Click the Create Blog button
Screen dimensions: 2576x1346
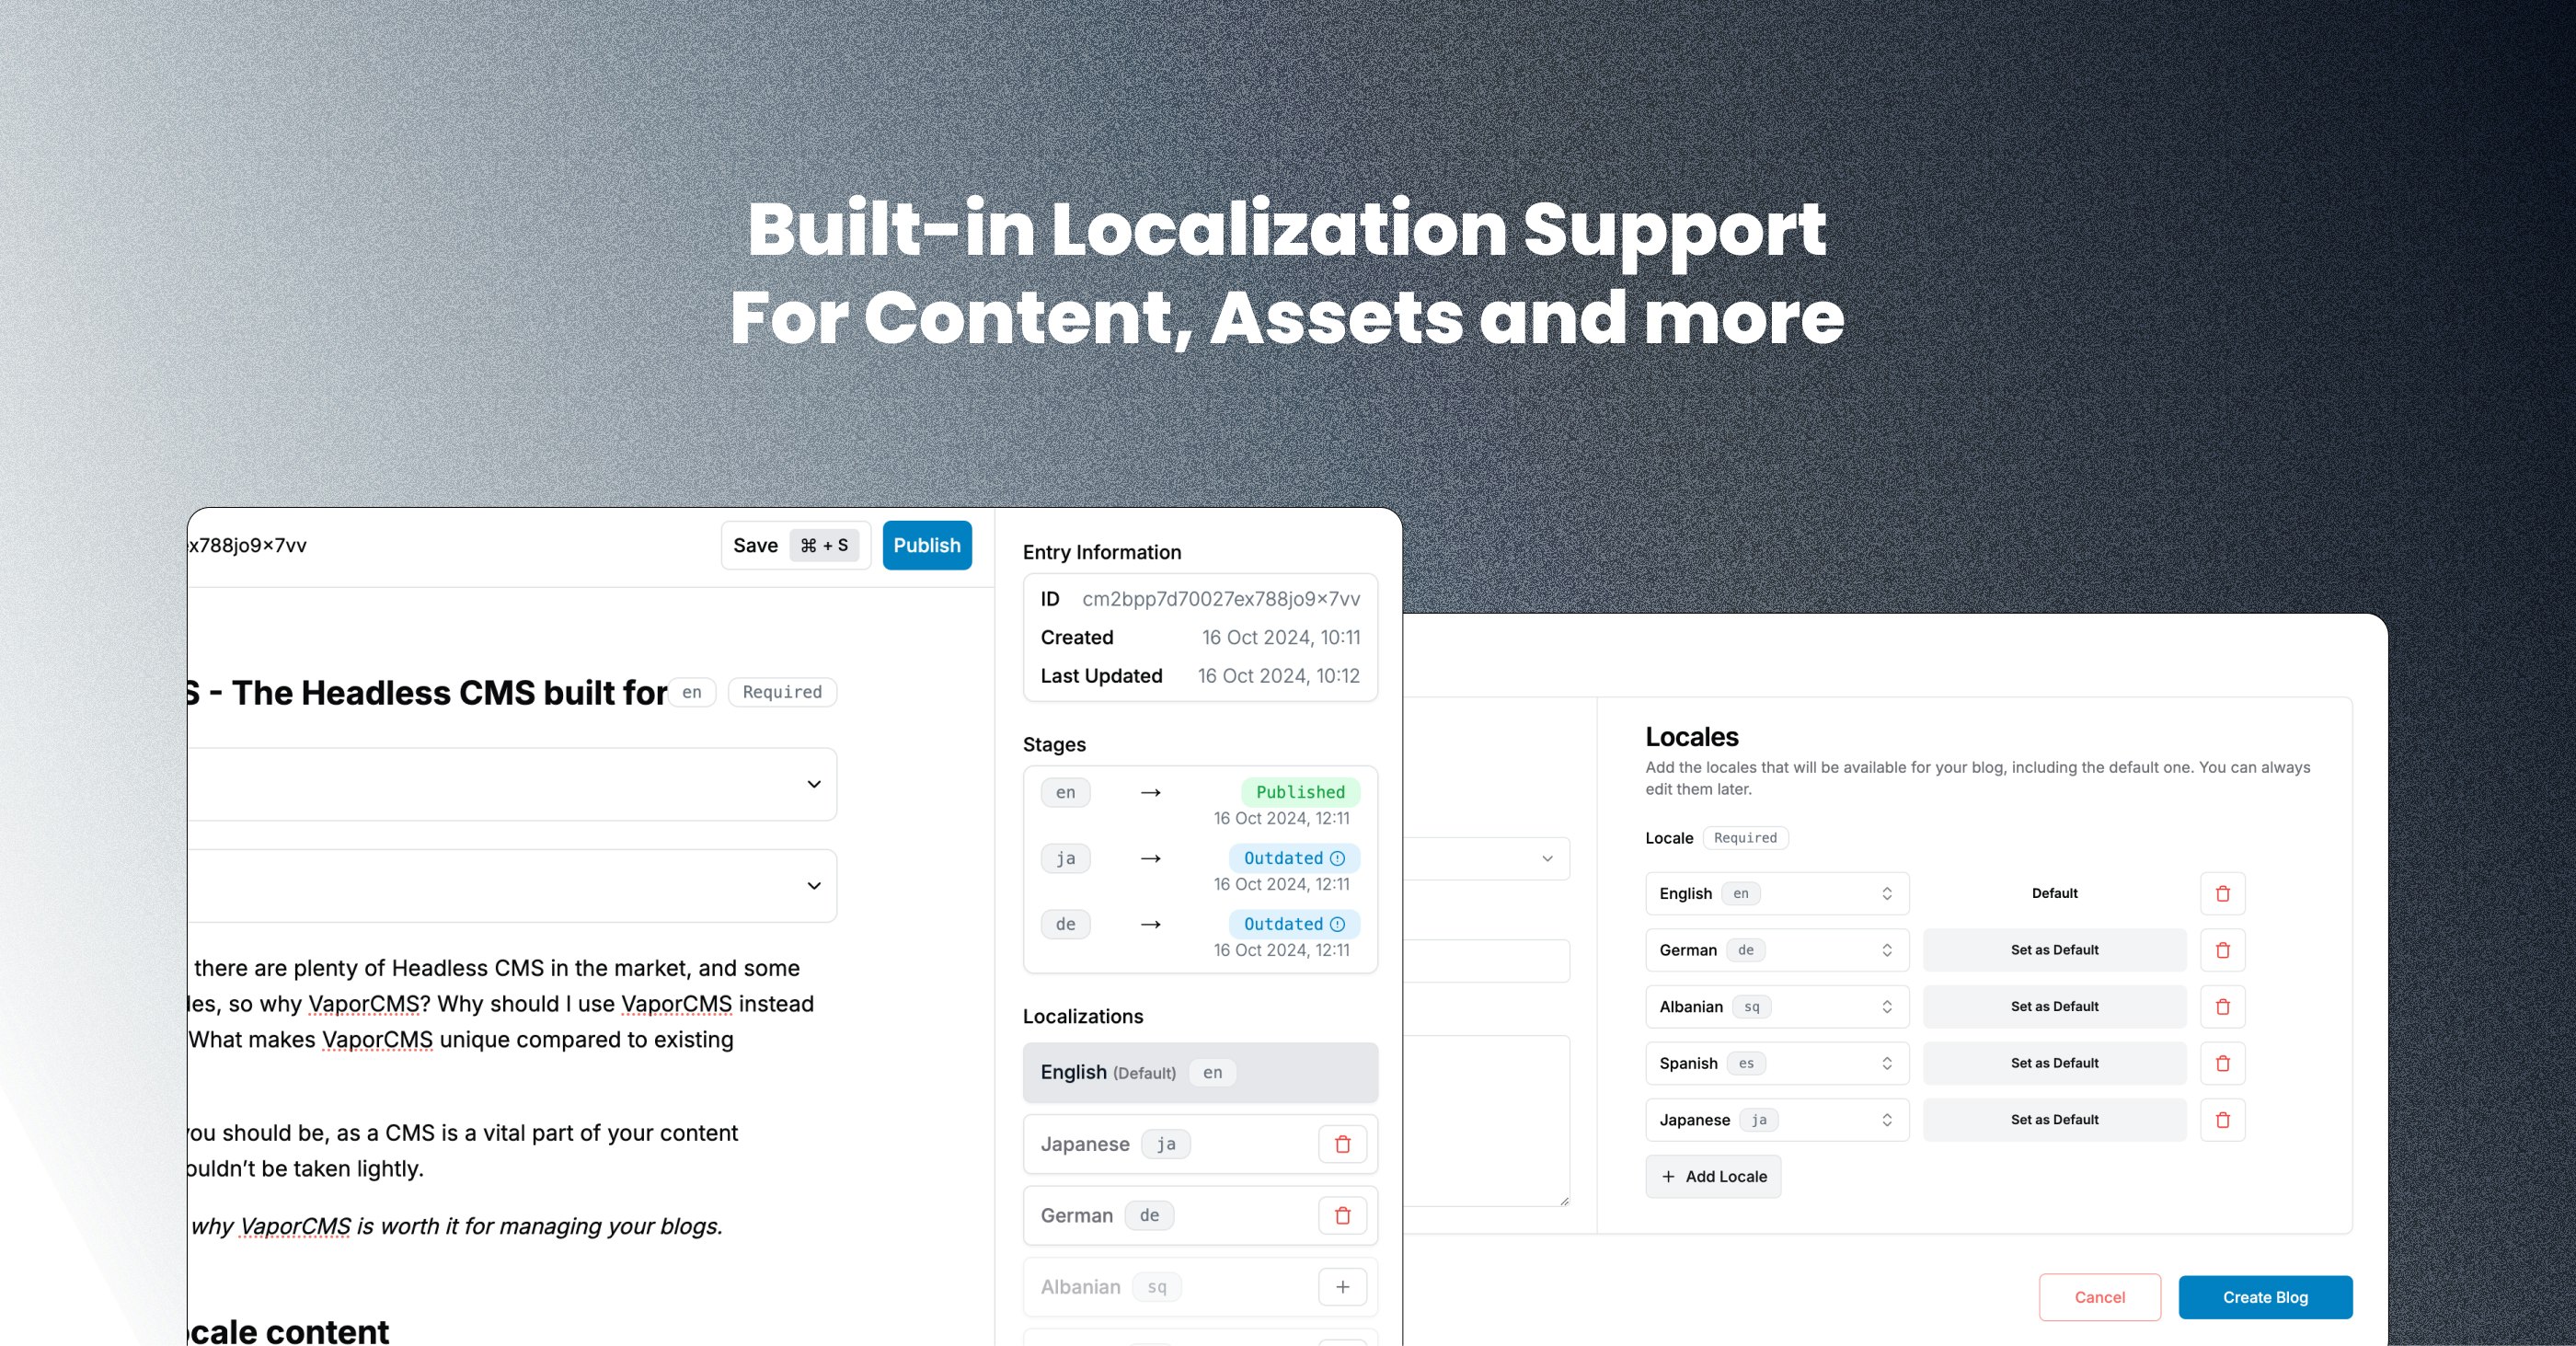(2265, 1297)
